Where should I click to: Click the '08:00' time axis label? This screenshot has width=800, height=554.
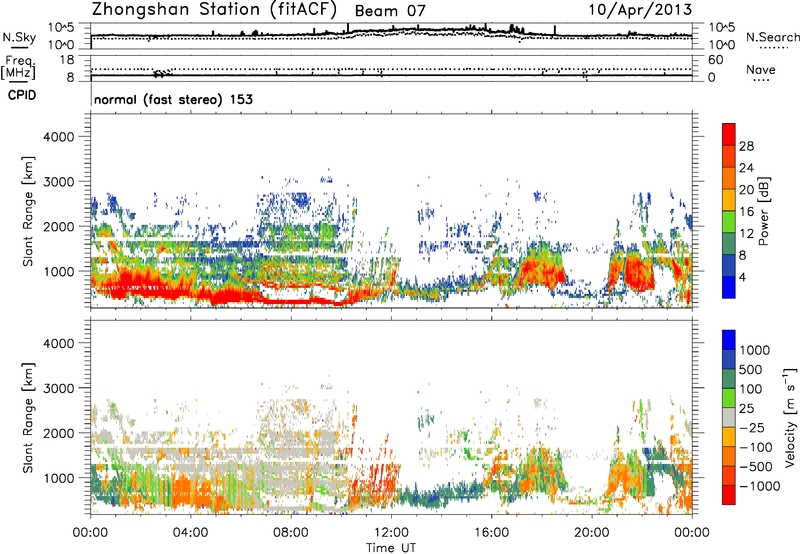291,532
